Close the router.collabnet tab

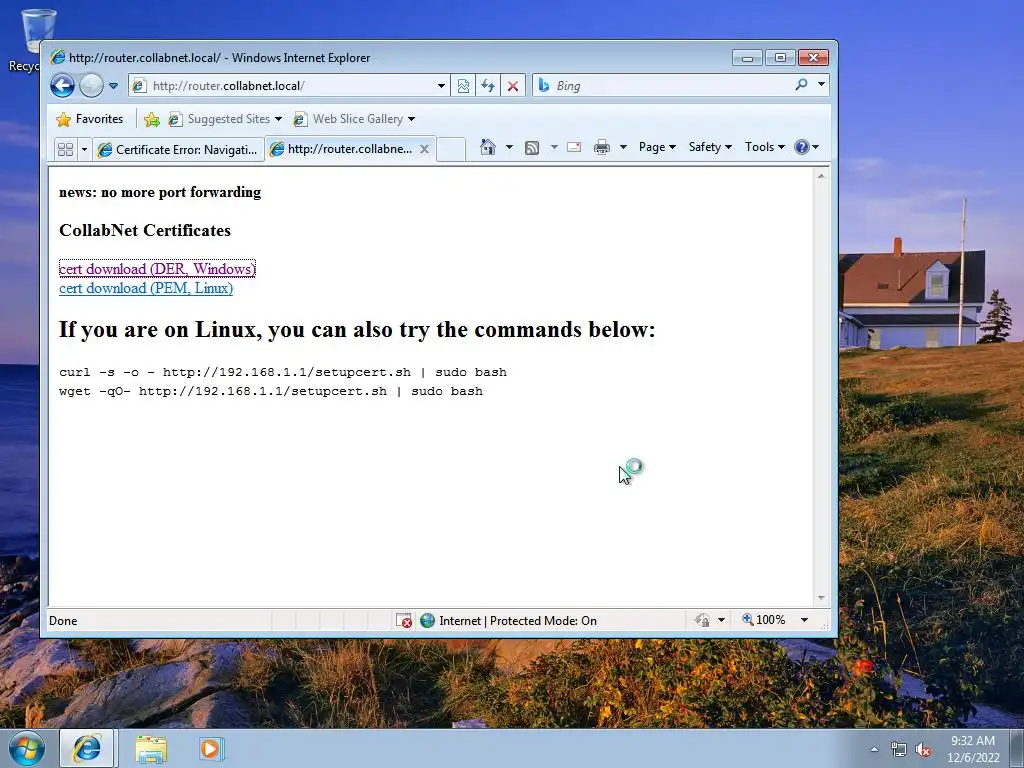(424, 149)
